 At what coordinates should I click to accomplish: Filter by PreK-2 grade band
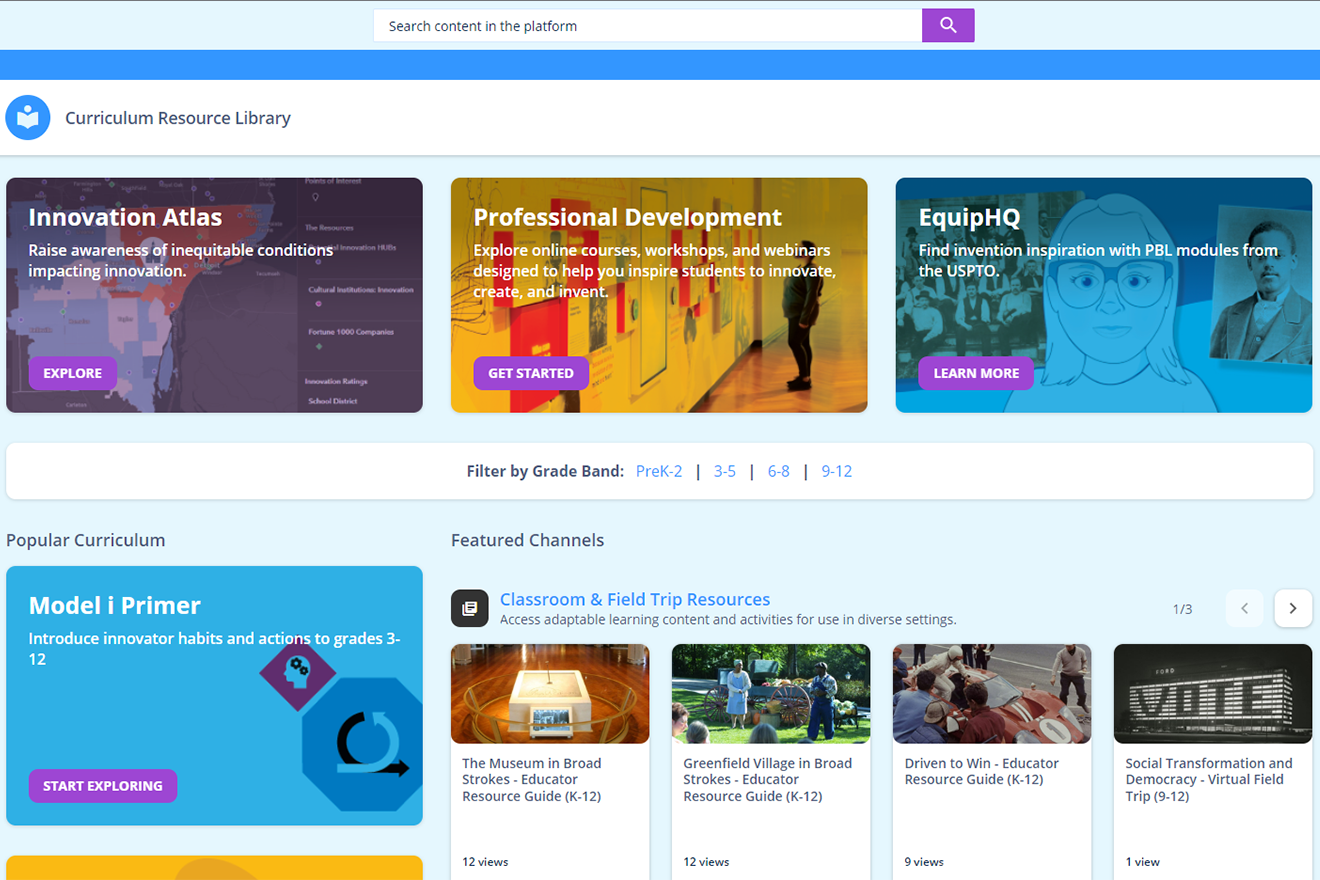pyautogui.click(x=659, y=471)
